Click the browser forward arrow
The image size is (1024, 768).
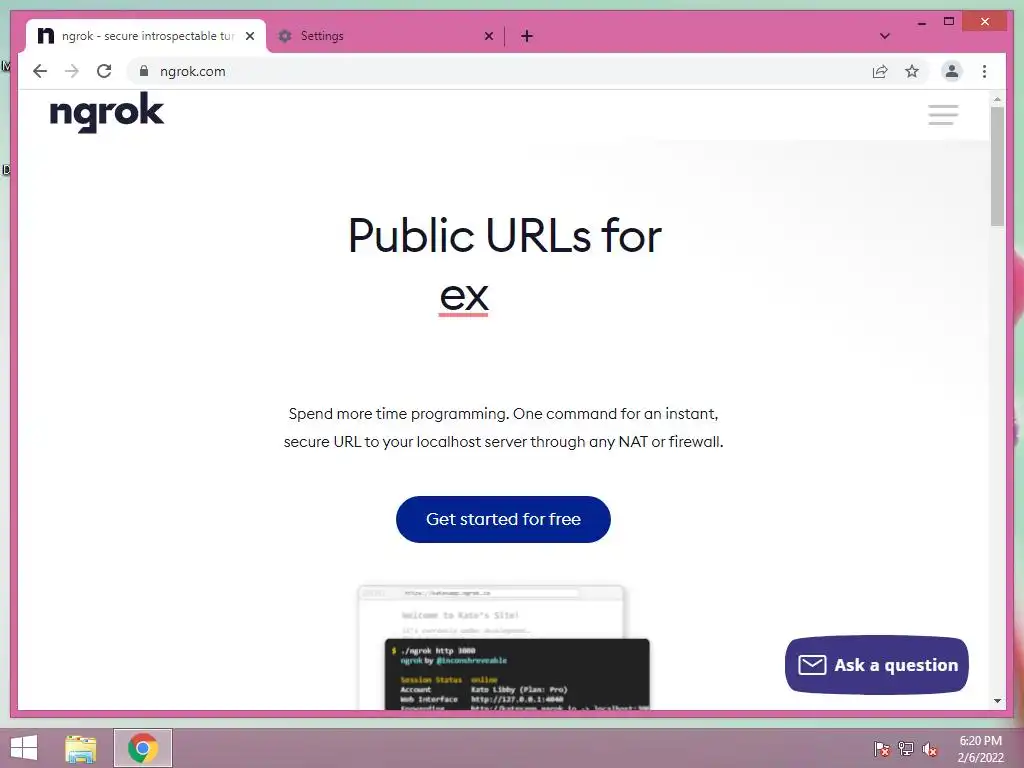[72, 71]
